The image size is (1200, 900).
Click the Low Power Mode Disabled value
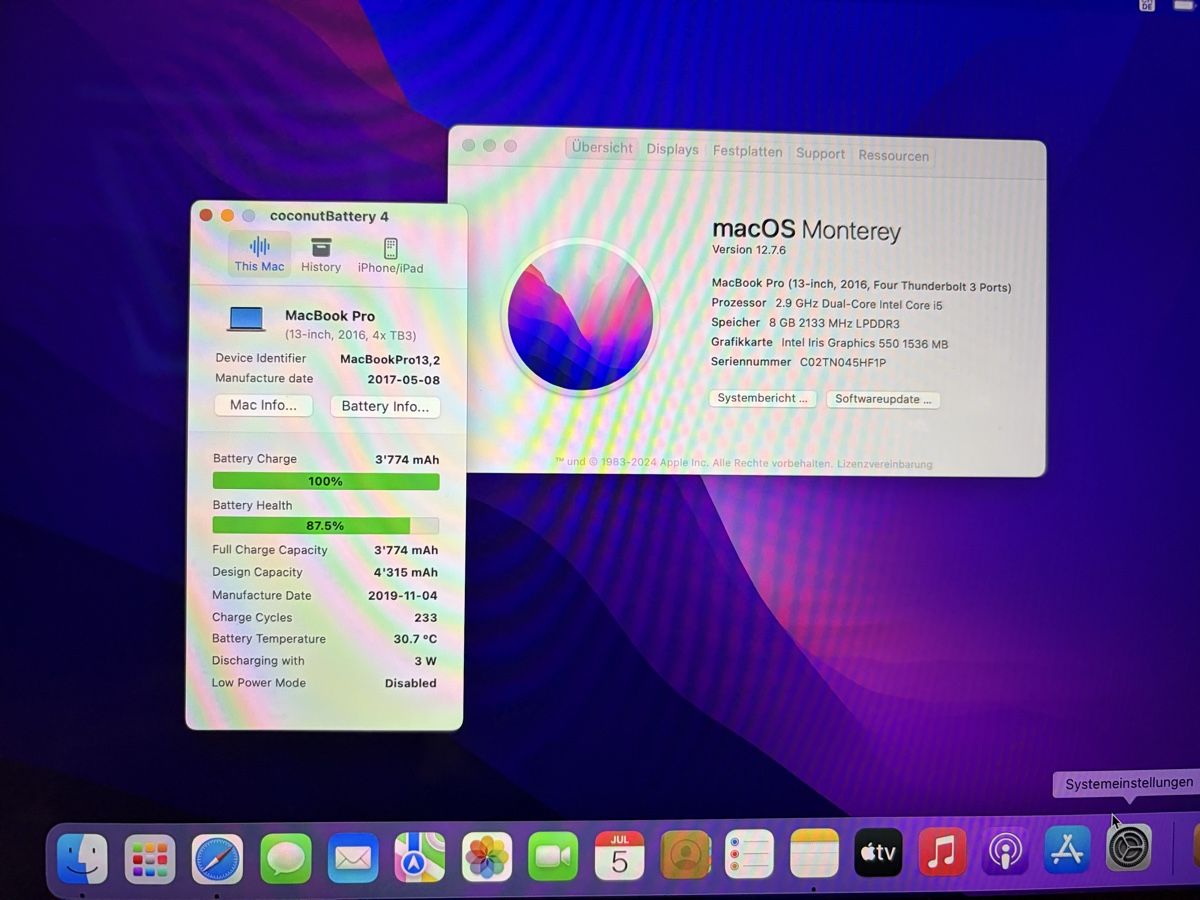[x=410, y=683]
